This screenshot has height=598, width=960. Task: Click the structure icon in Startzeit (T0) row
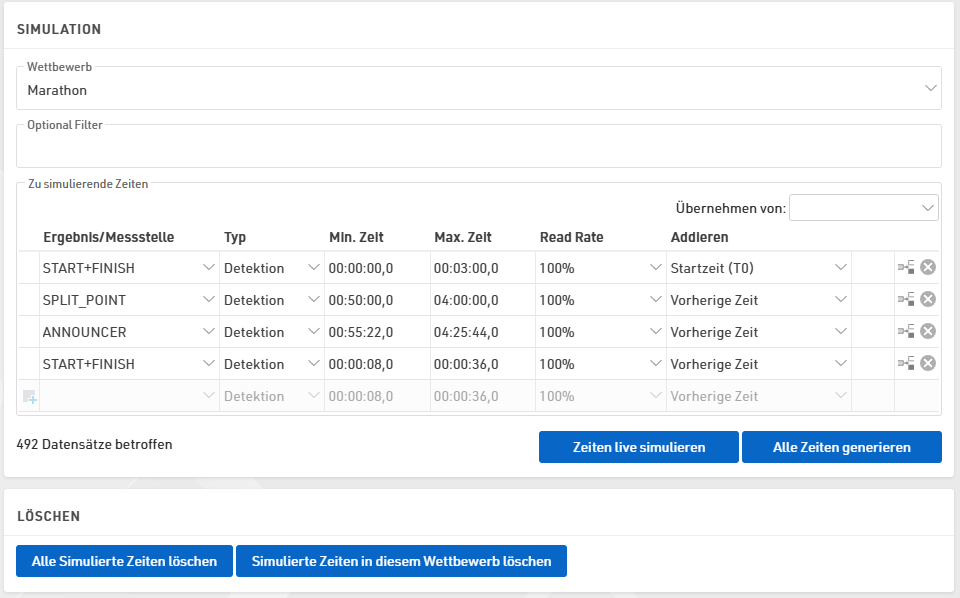[x=906, y=267]
